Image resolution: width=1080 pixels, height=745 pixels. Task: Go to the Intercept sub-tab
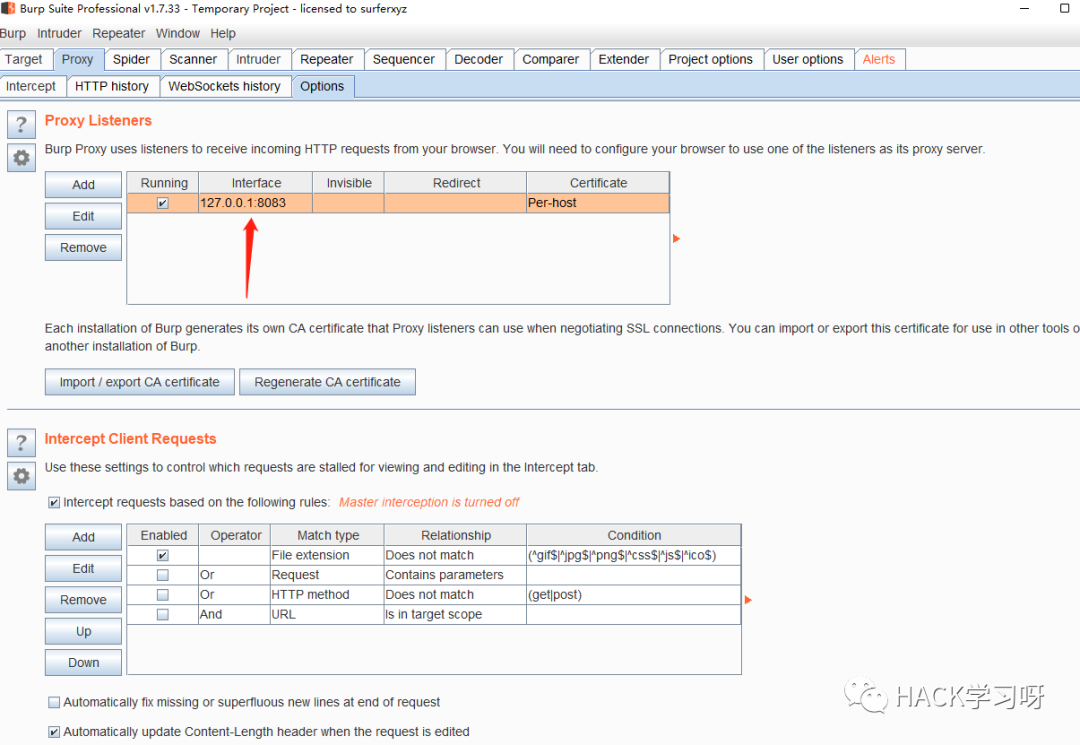point(31,86)
